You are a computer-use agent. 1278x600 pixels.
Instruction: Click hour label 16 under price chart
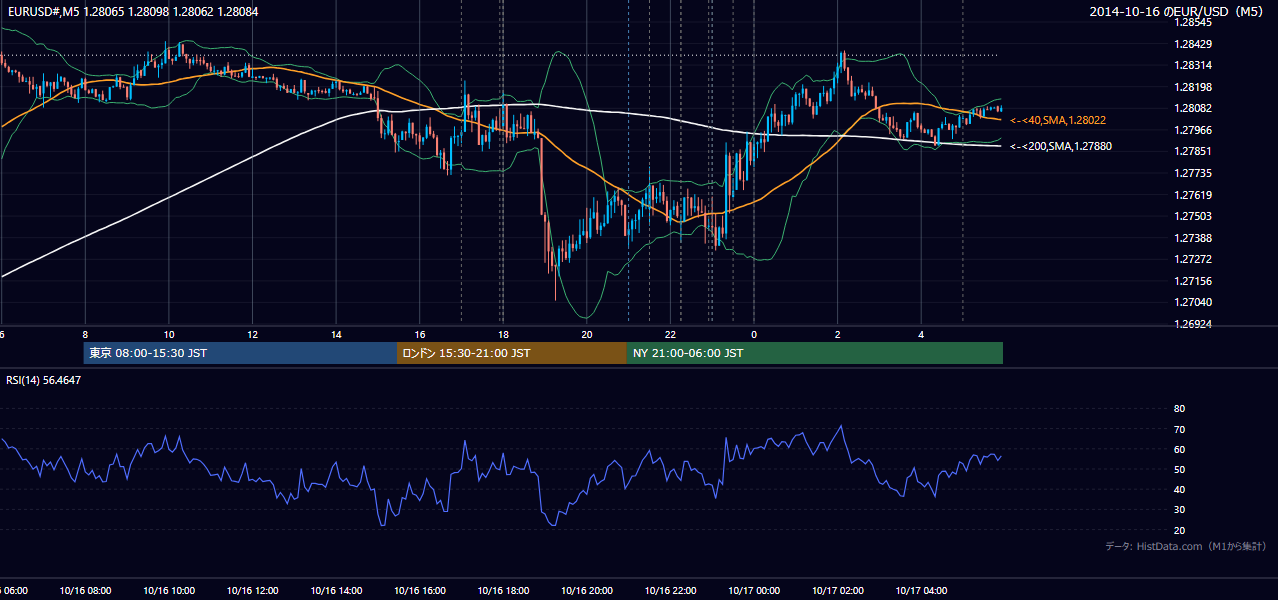click(419, 335)
